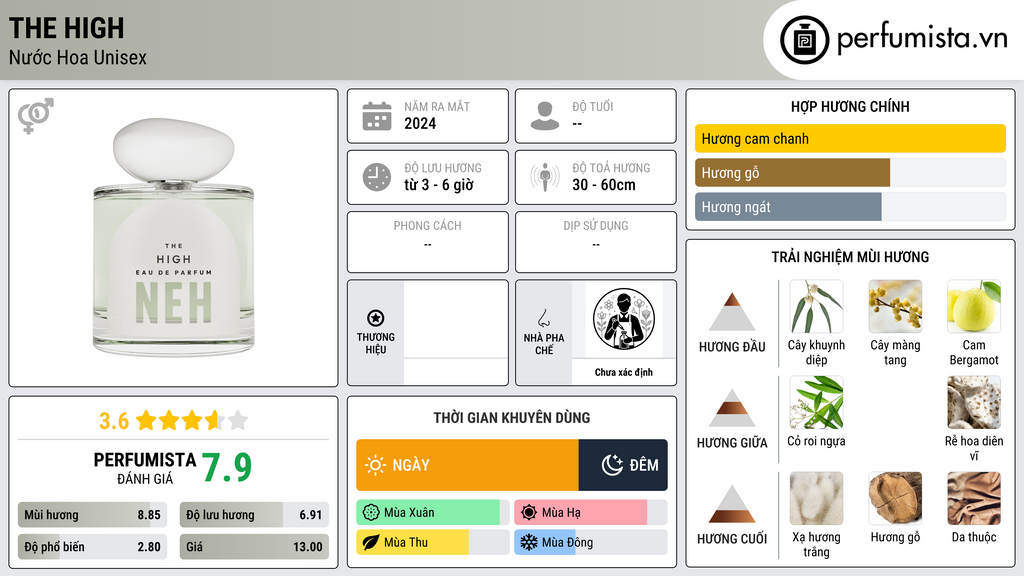The width and height of the screenshot is (1024, 576).
Task: Click the Hương gỗ wood note image
Action: (x=895, y=499)
